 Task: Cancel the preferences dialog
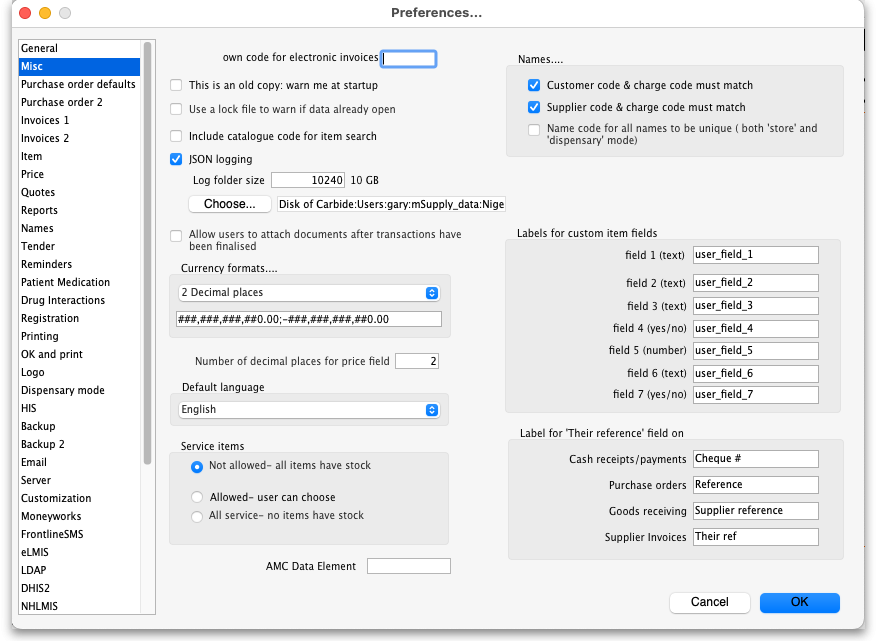point(709,602)
